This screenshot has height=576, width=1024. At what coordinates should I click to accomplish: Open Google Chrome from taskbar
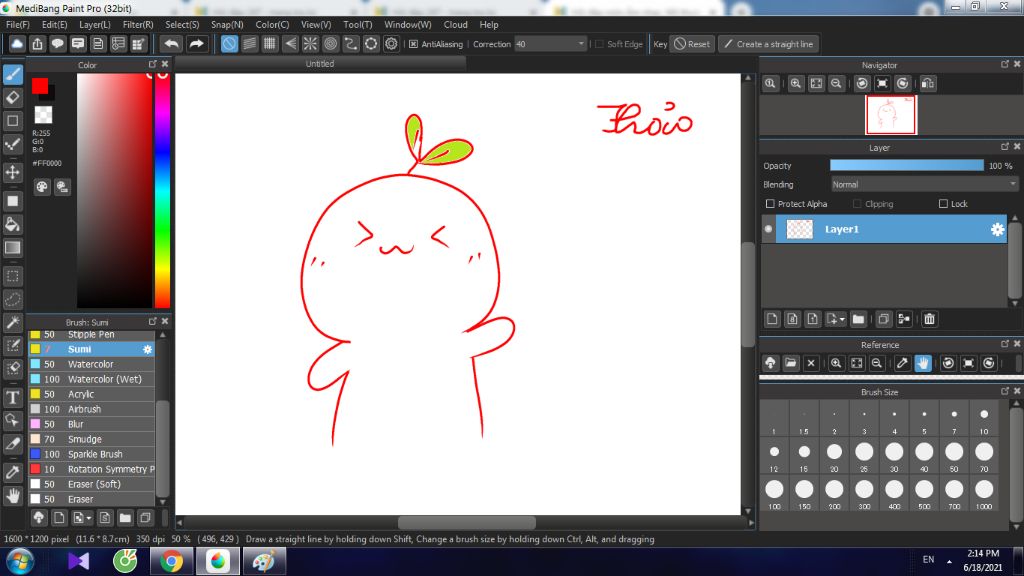(171, 561)
